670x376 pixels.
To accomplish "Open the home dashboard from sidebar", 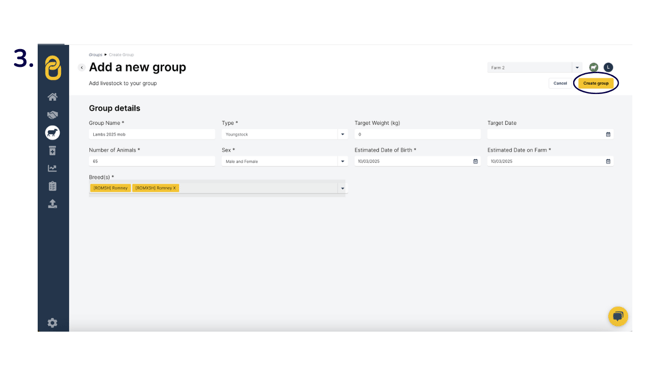I will click(52, 97).
